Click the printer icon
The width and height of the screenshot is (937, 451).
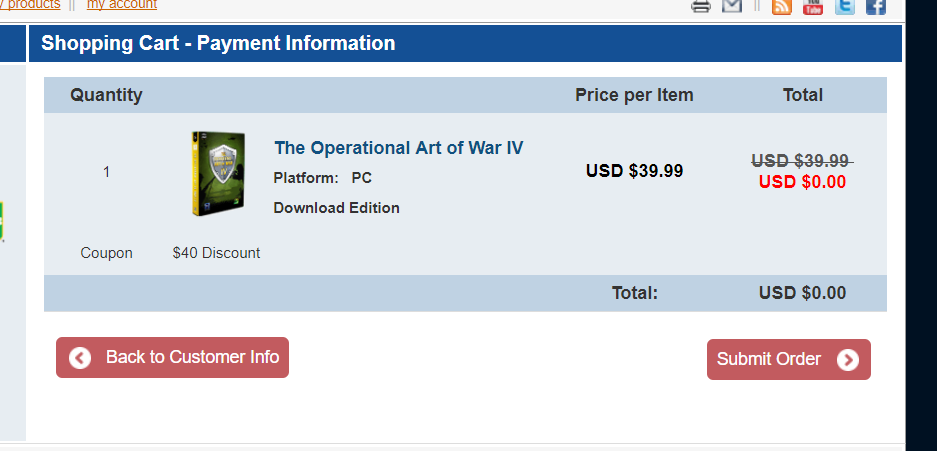pyautogui.click(x=701, y=6)
